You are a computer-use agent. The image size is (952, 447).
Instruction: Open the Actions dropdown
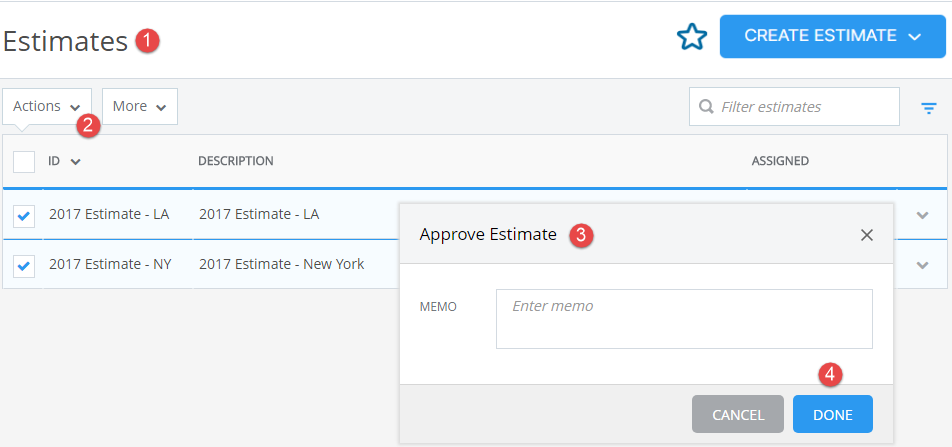47,106
